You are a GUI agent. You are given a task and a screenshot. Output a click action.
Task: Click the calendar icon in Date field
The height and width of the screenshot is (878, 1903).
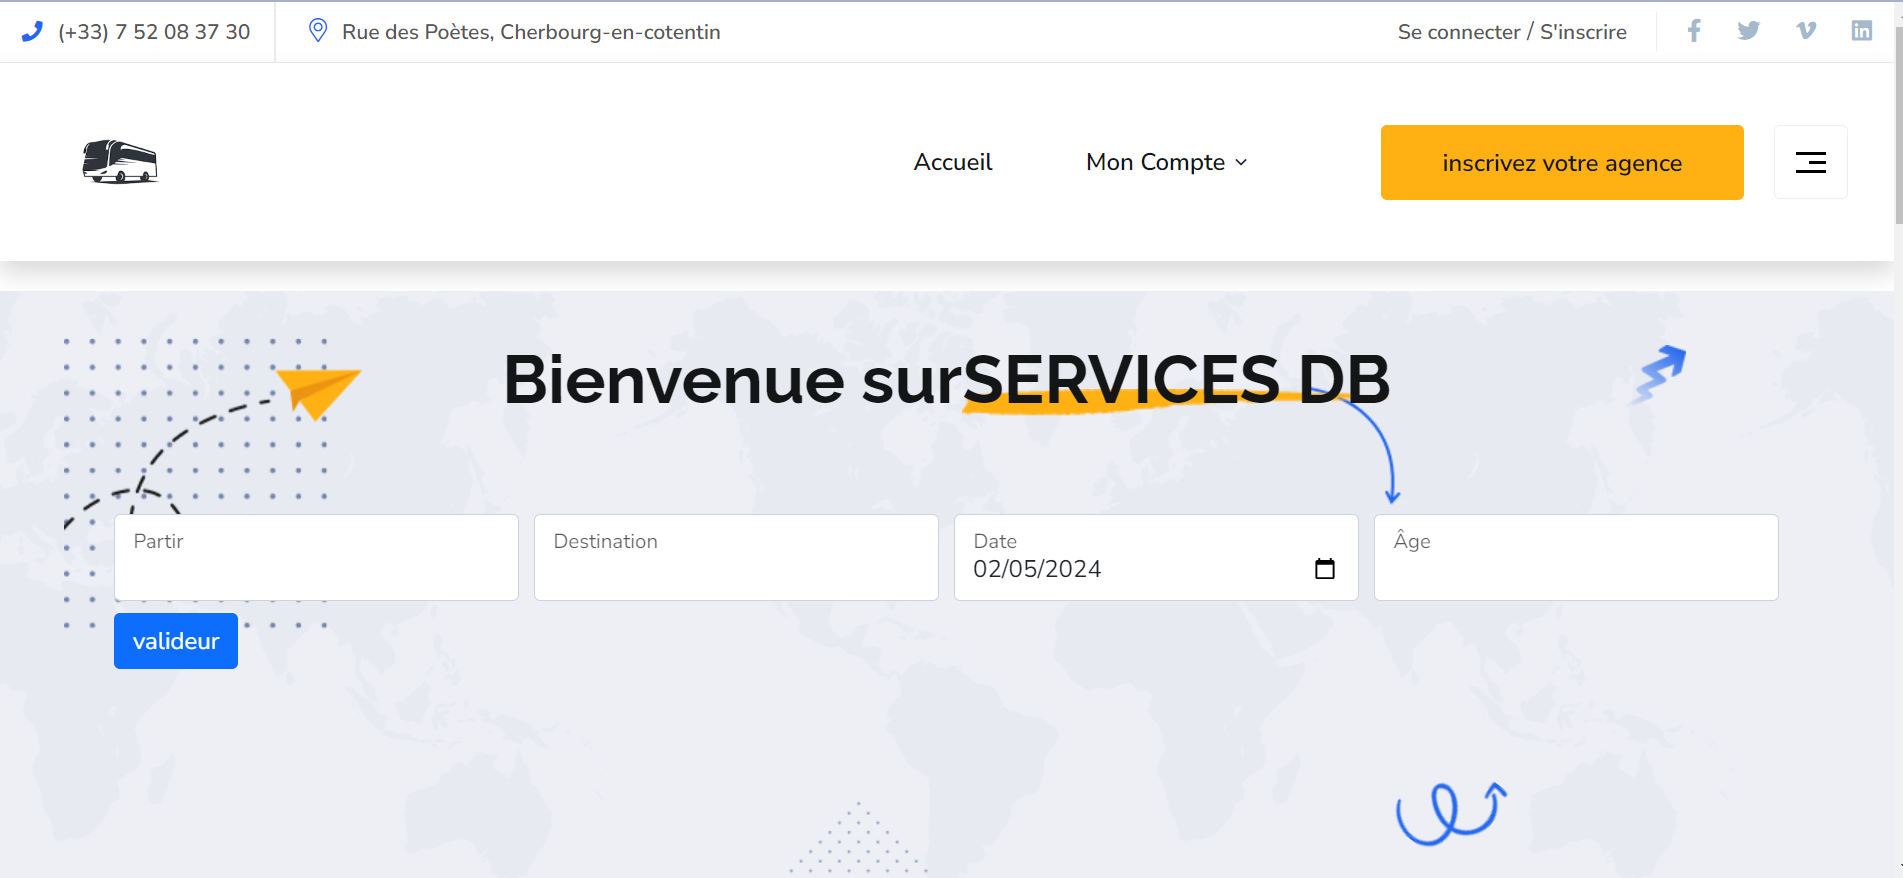1324,569
